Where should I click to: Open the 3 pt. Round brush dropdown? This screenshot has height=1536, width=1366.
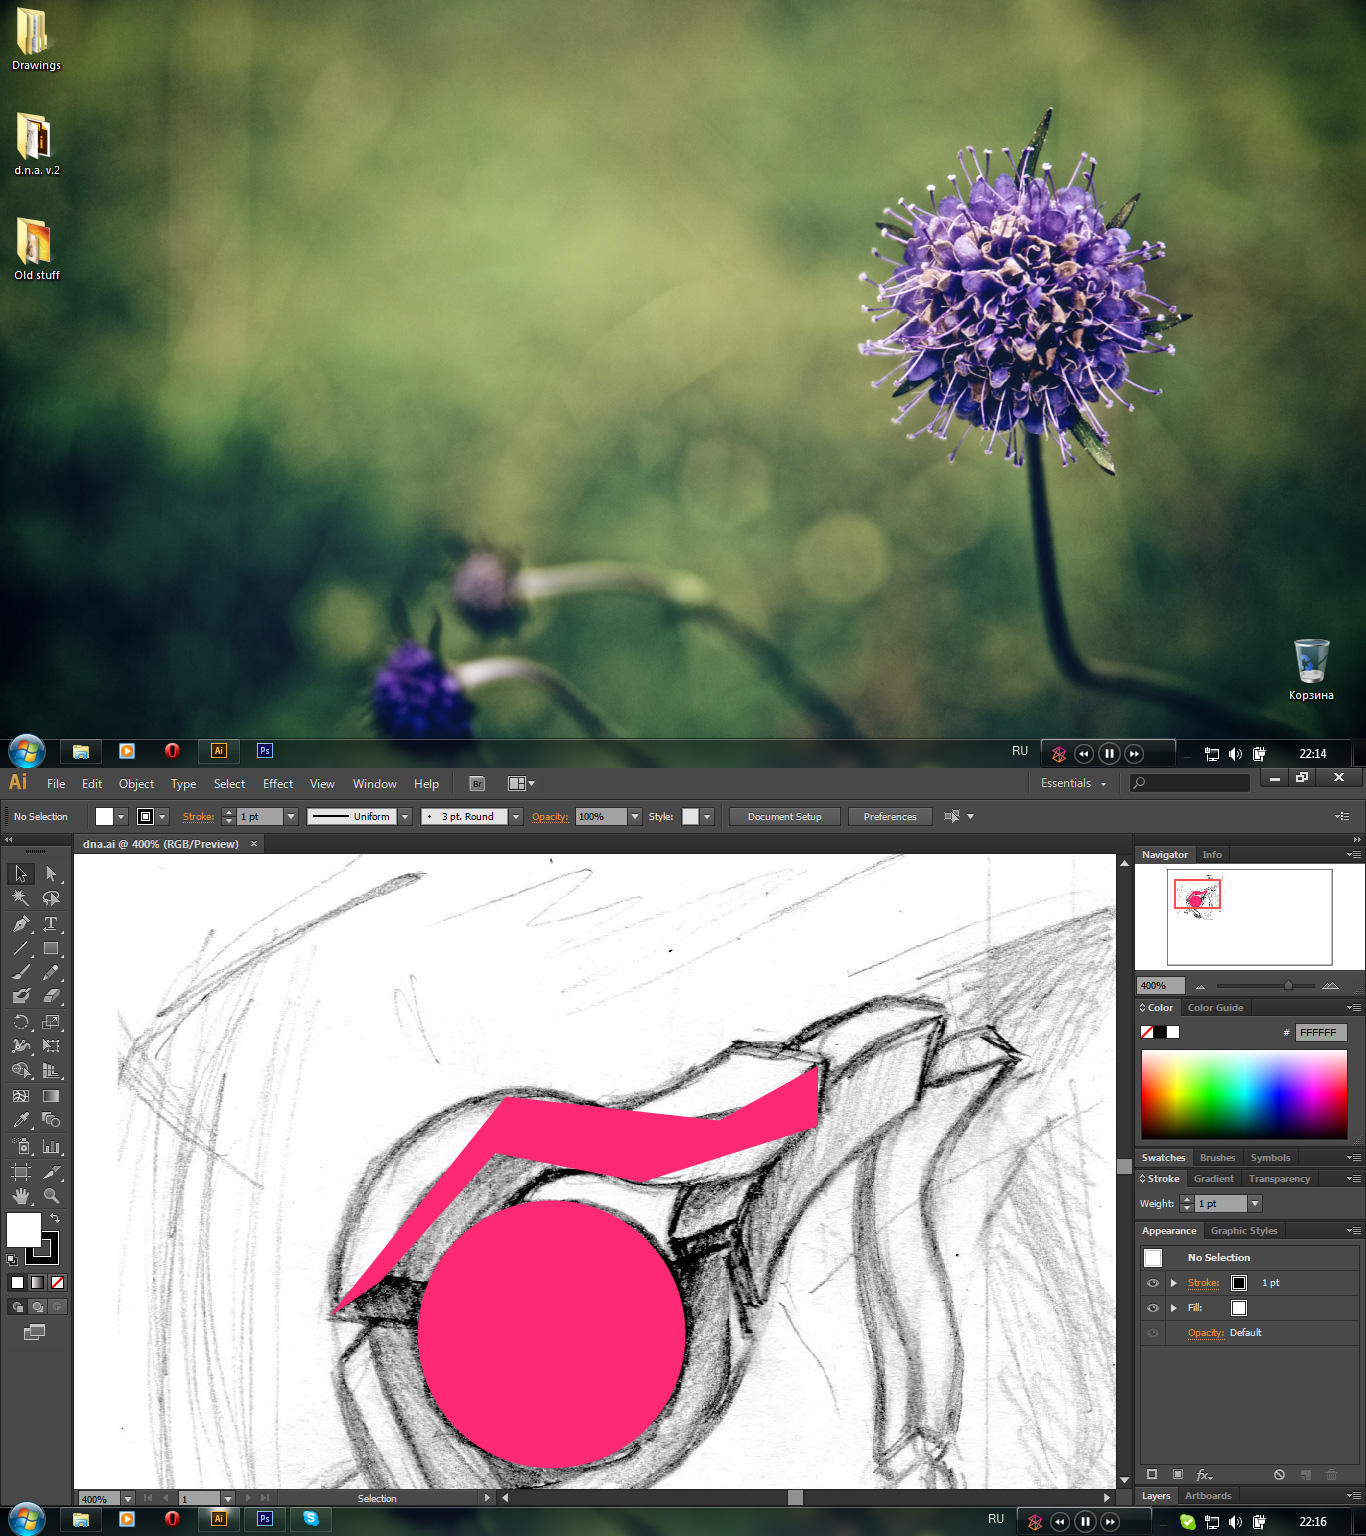(x=516, y=817)
